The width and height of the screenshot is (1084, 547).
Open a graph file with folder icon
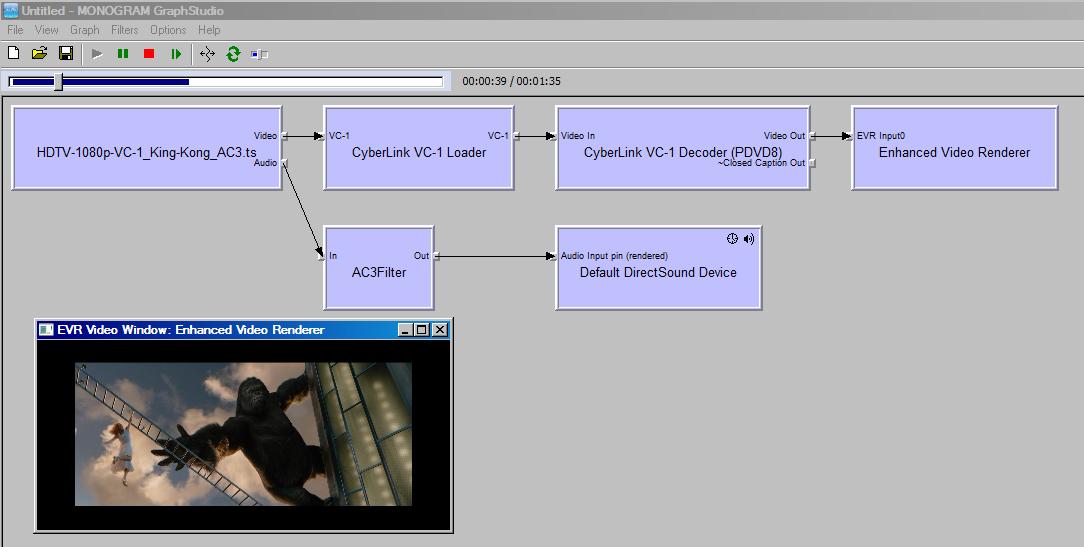pos(39,53)
